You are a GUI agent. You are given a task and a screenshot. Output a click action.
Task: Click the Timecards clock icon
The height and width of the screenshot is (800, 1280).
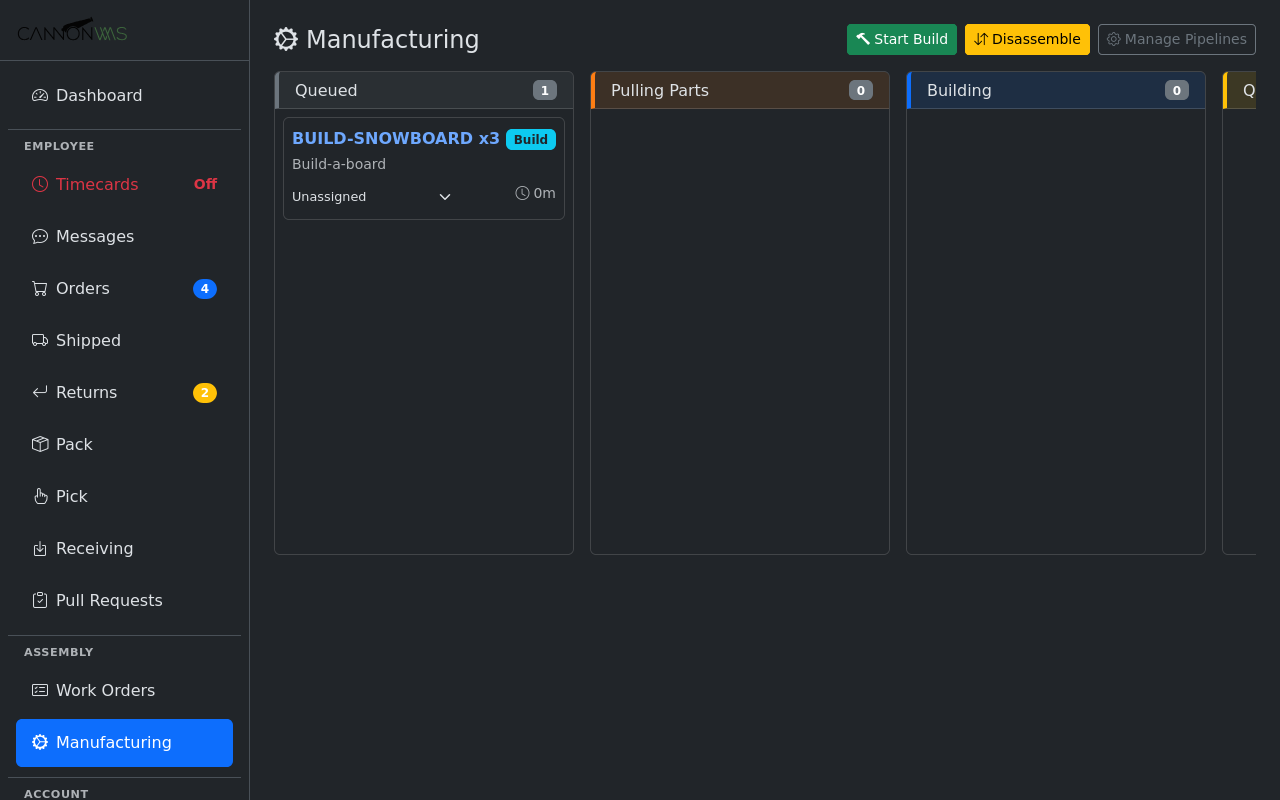click(x=40, y=184)
